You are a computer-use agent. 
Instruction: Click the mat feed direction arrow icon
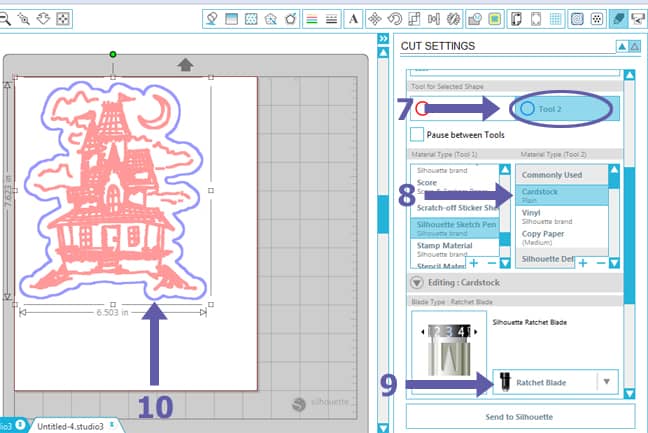[x=185, y=64]
